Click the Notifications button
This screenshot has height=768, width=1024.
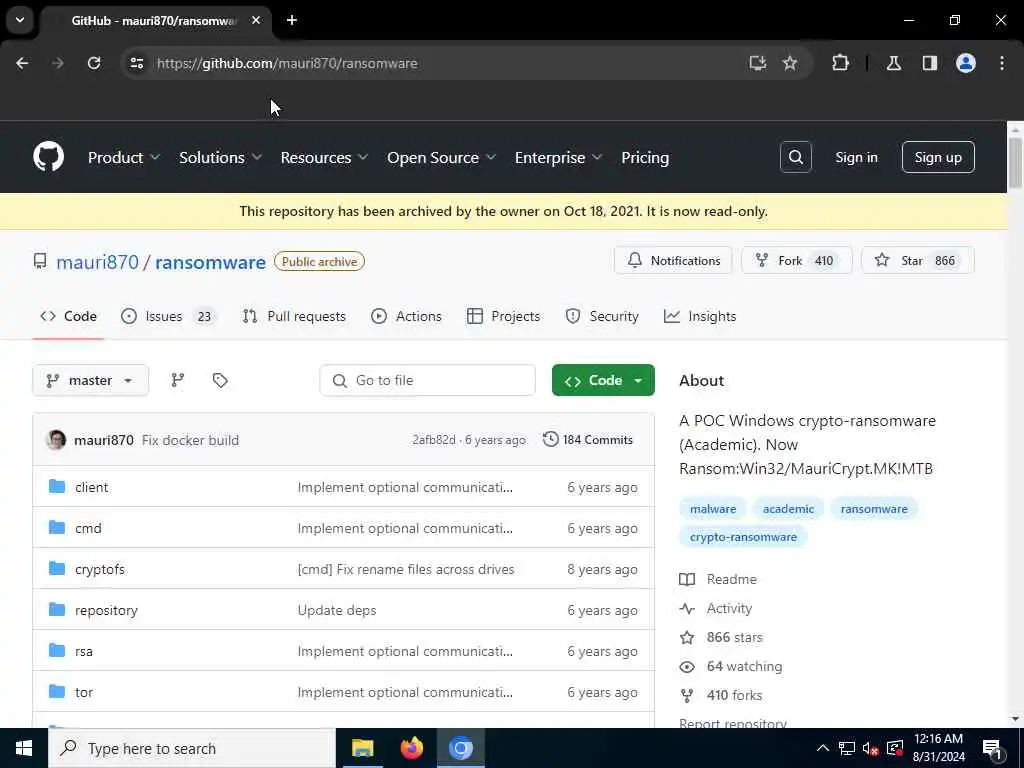673,261
